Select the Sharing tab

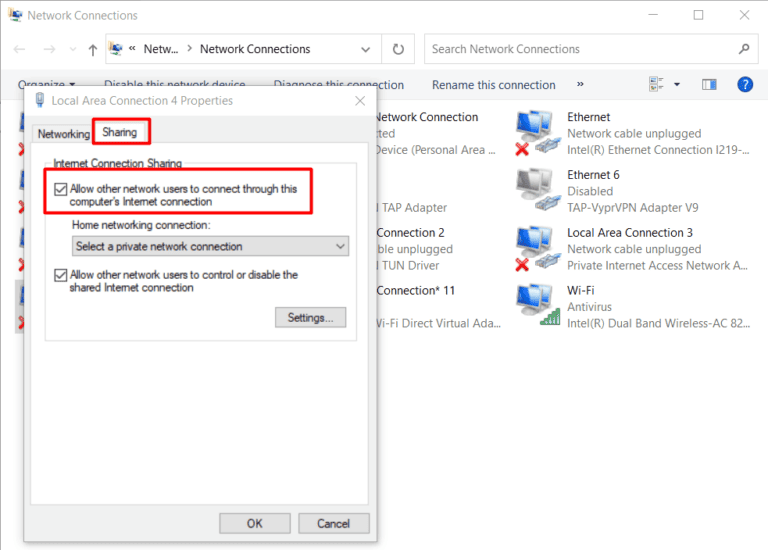point(120,132)
